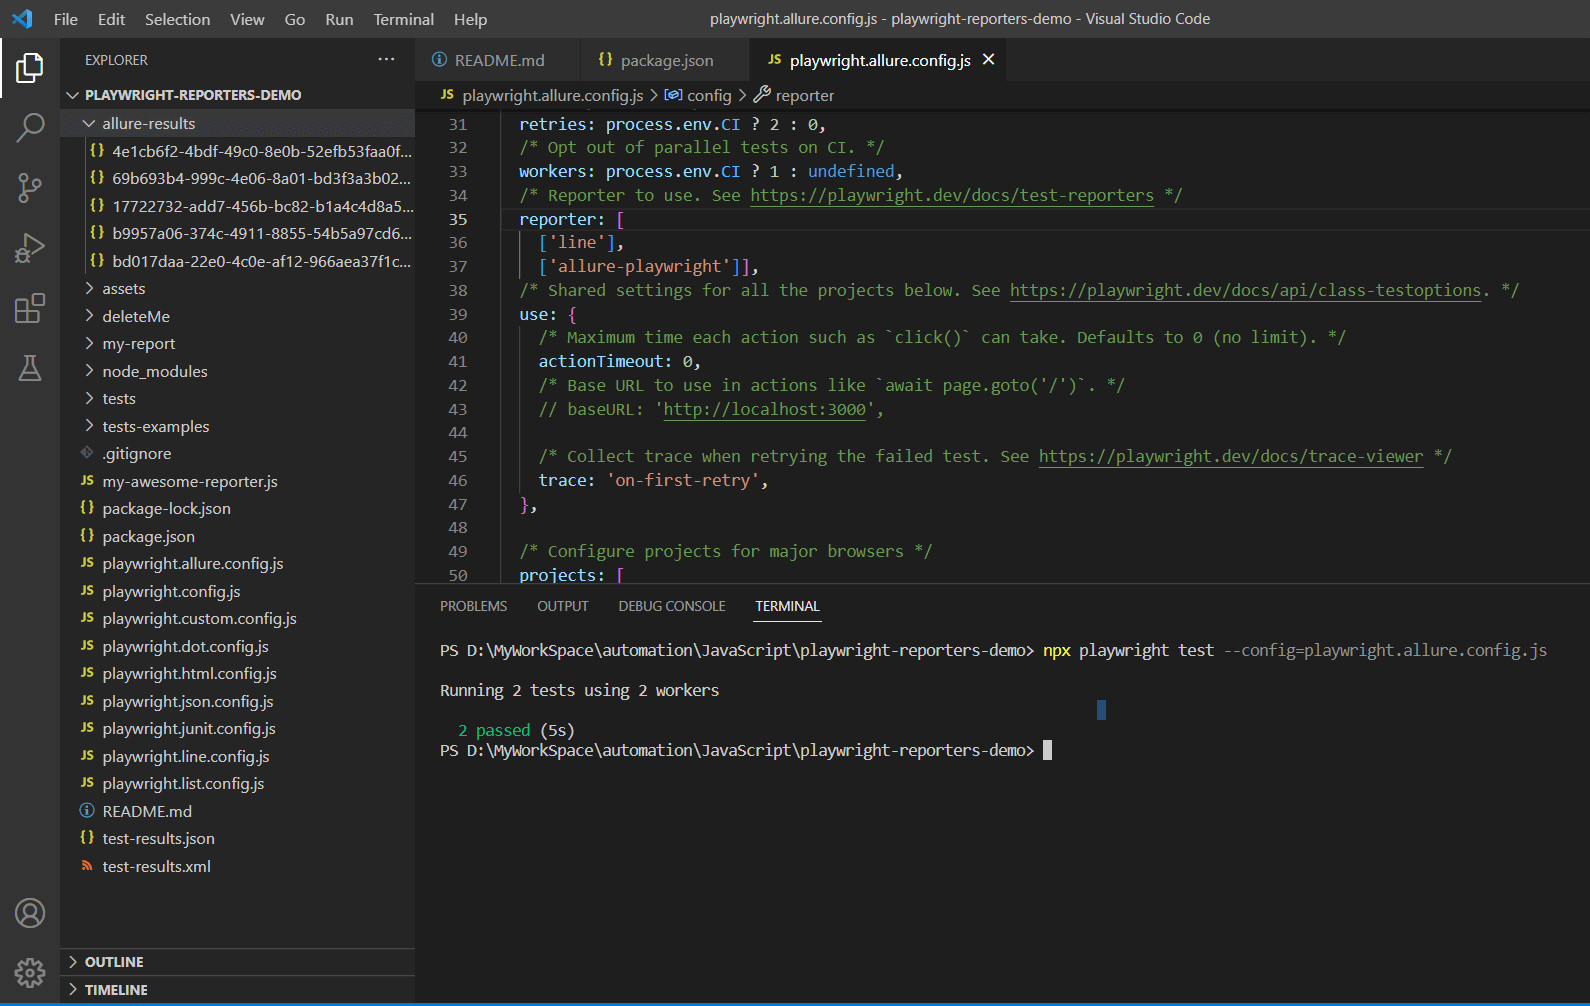This screenshot has width=1590, height=1006.
Task: Open the Source Control view
Action: pos(30,188)
